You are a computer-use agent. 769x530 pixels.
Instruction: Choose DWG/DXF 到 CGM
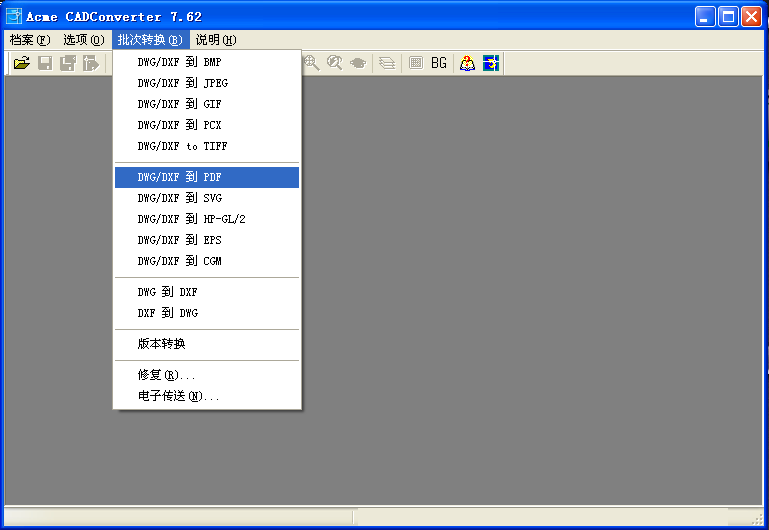pyautogui.click(x=207, y=261)
